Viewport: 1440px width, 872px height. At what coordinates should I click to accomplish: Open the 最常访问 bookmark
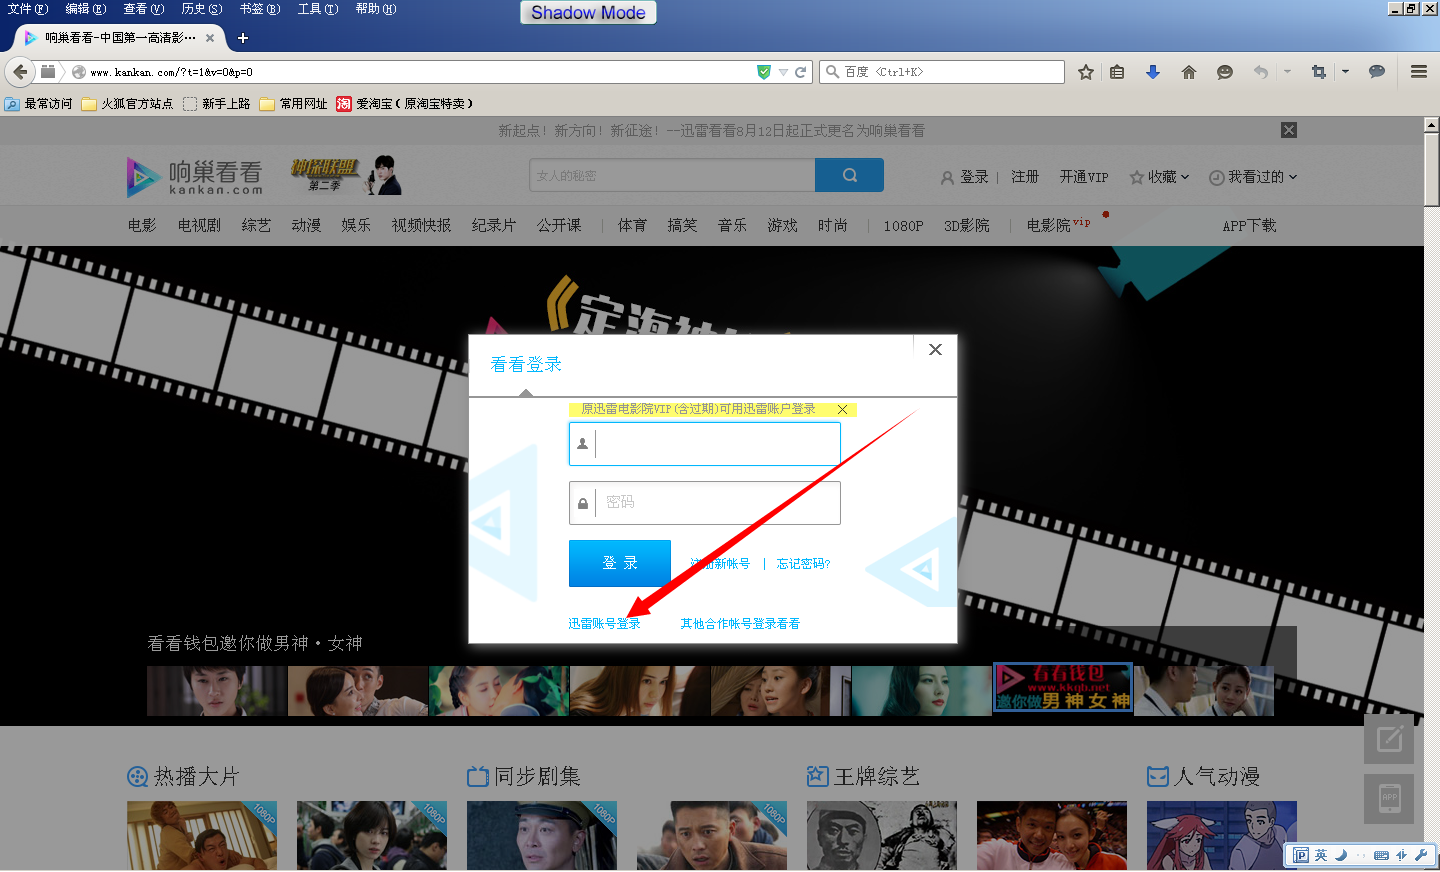(x=38, y=104)
